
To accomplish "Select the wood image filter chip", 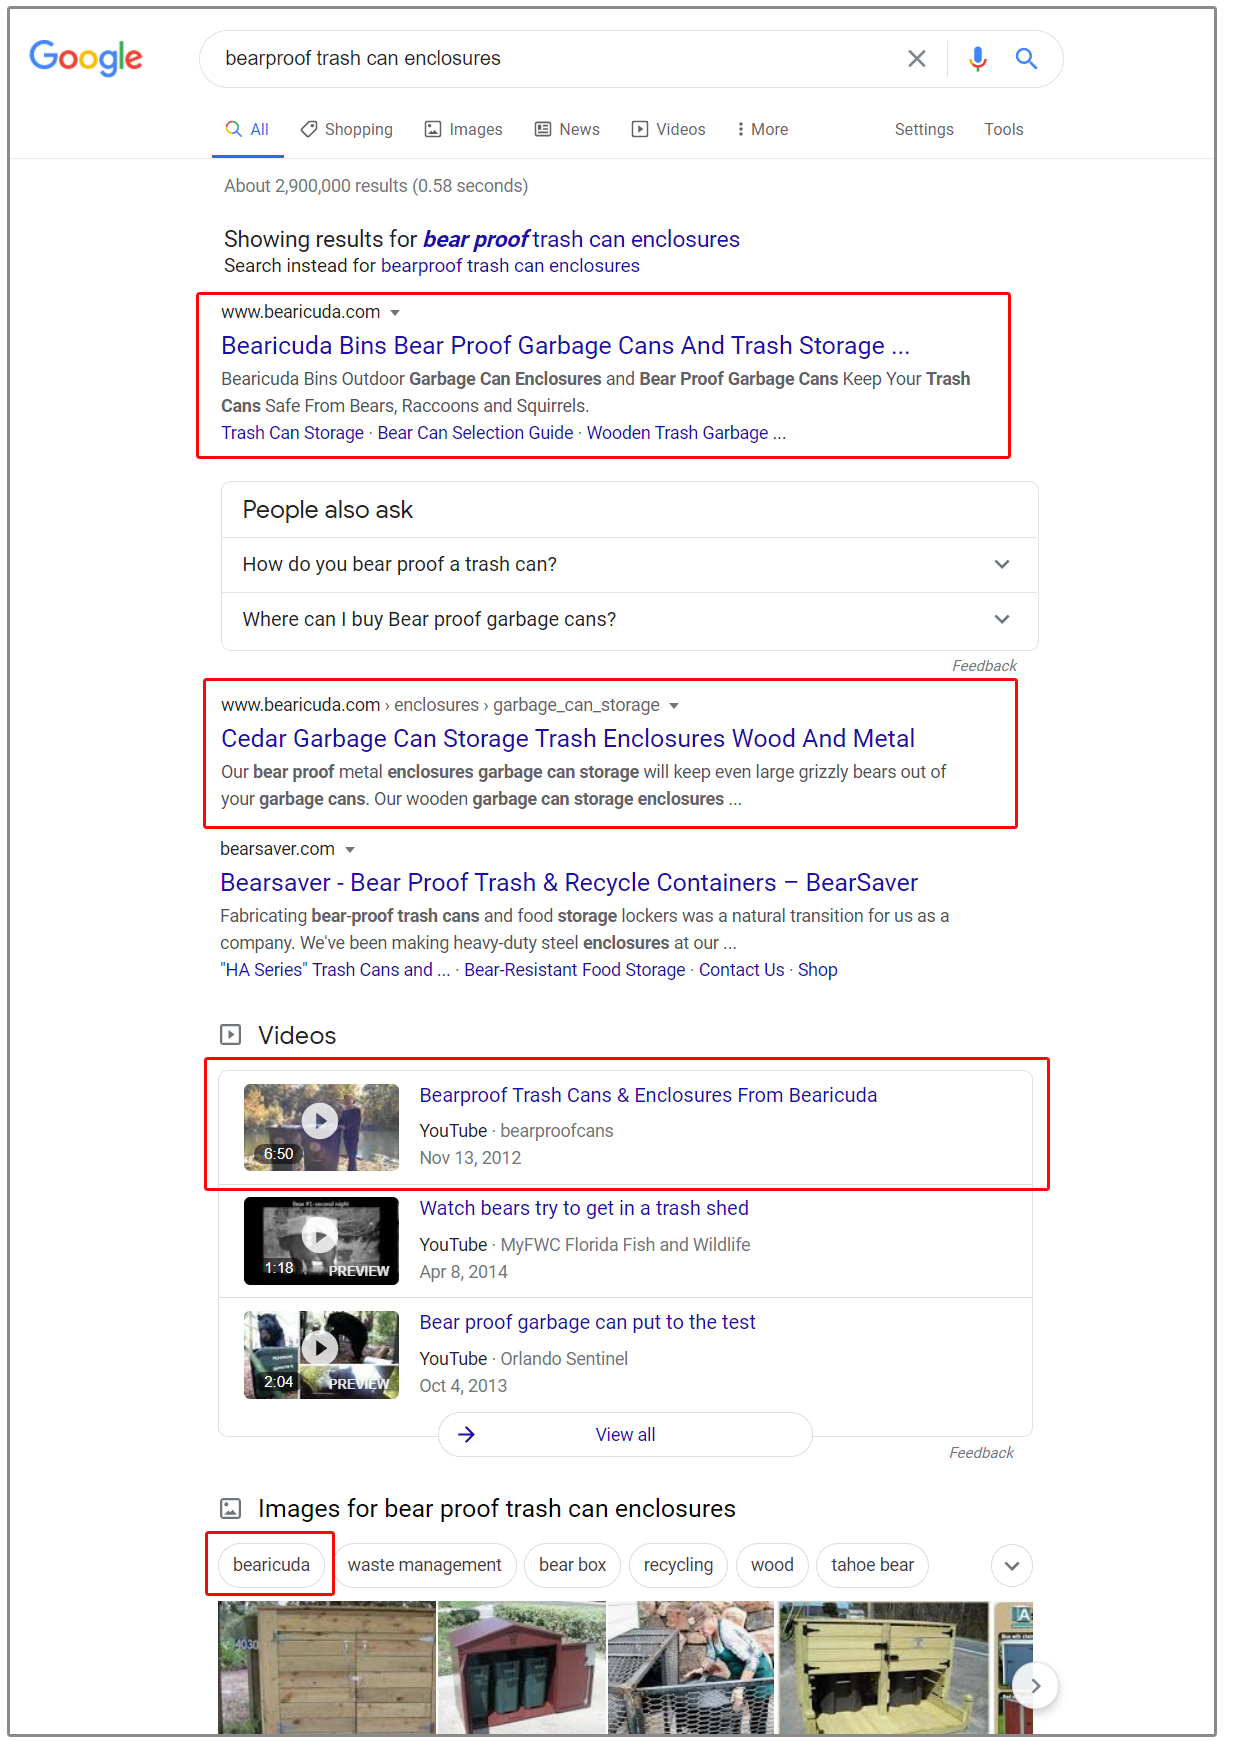I will click(x=772, y=1564).
